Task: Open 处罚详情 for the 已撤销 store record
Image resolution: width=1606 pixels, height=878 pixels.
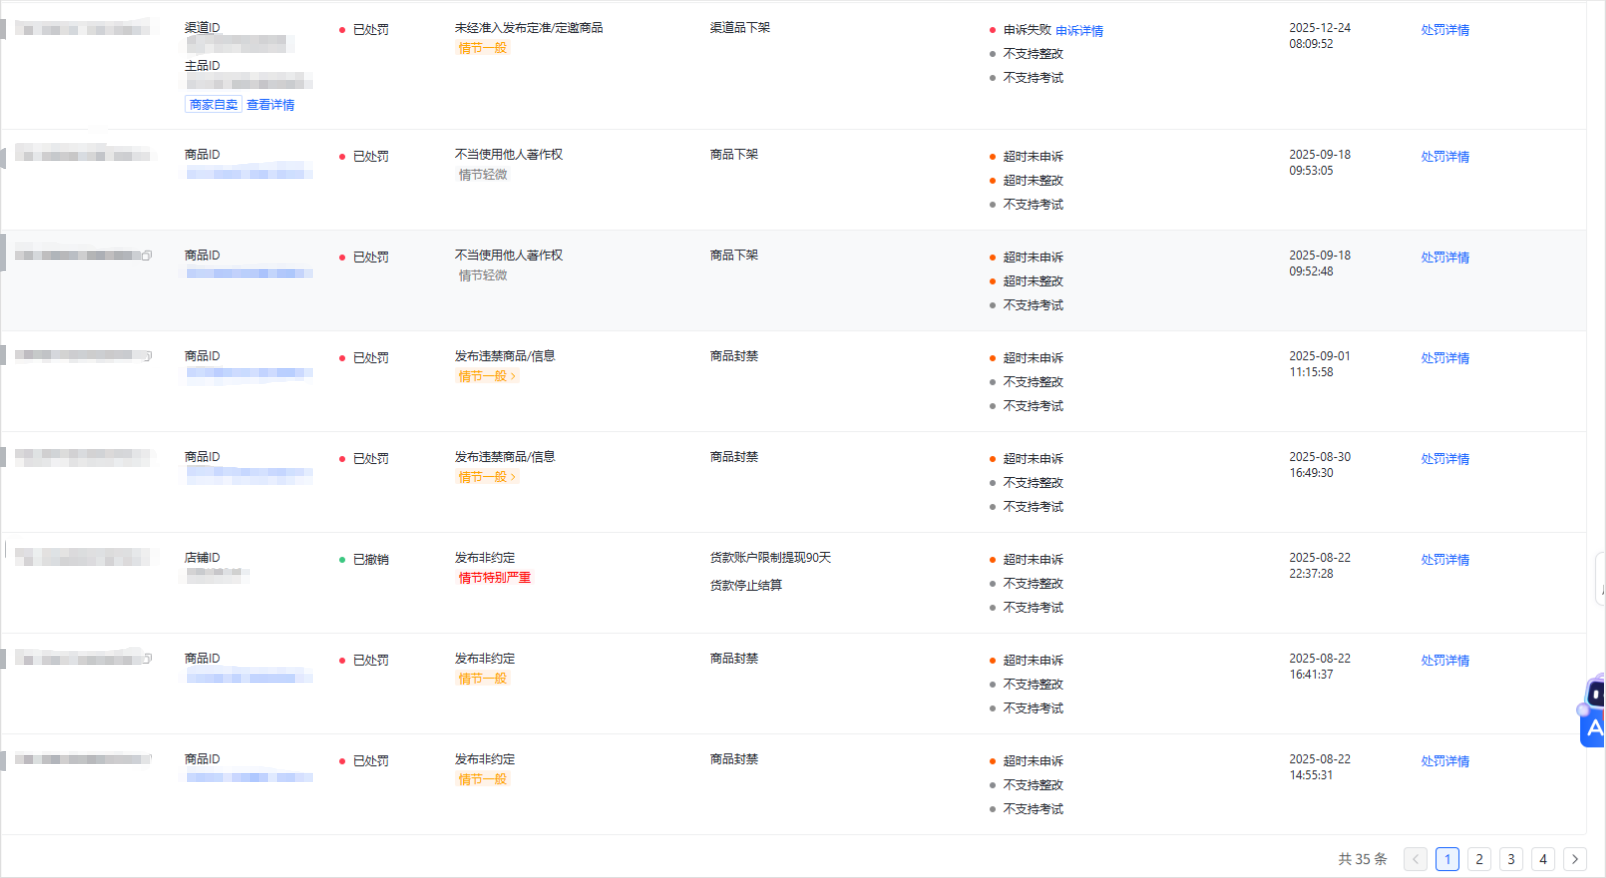Action: coord(1445,560)
